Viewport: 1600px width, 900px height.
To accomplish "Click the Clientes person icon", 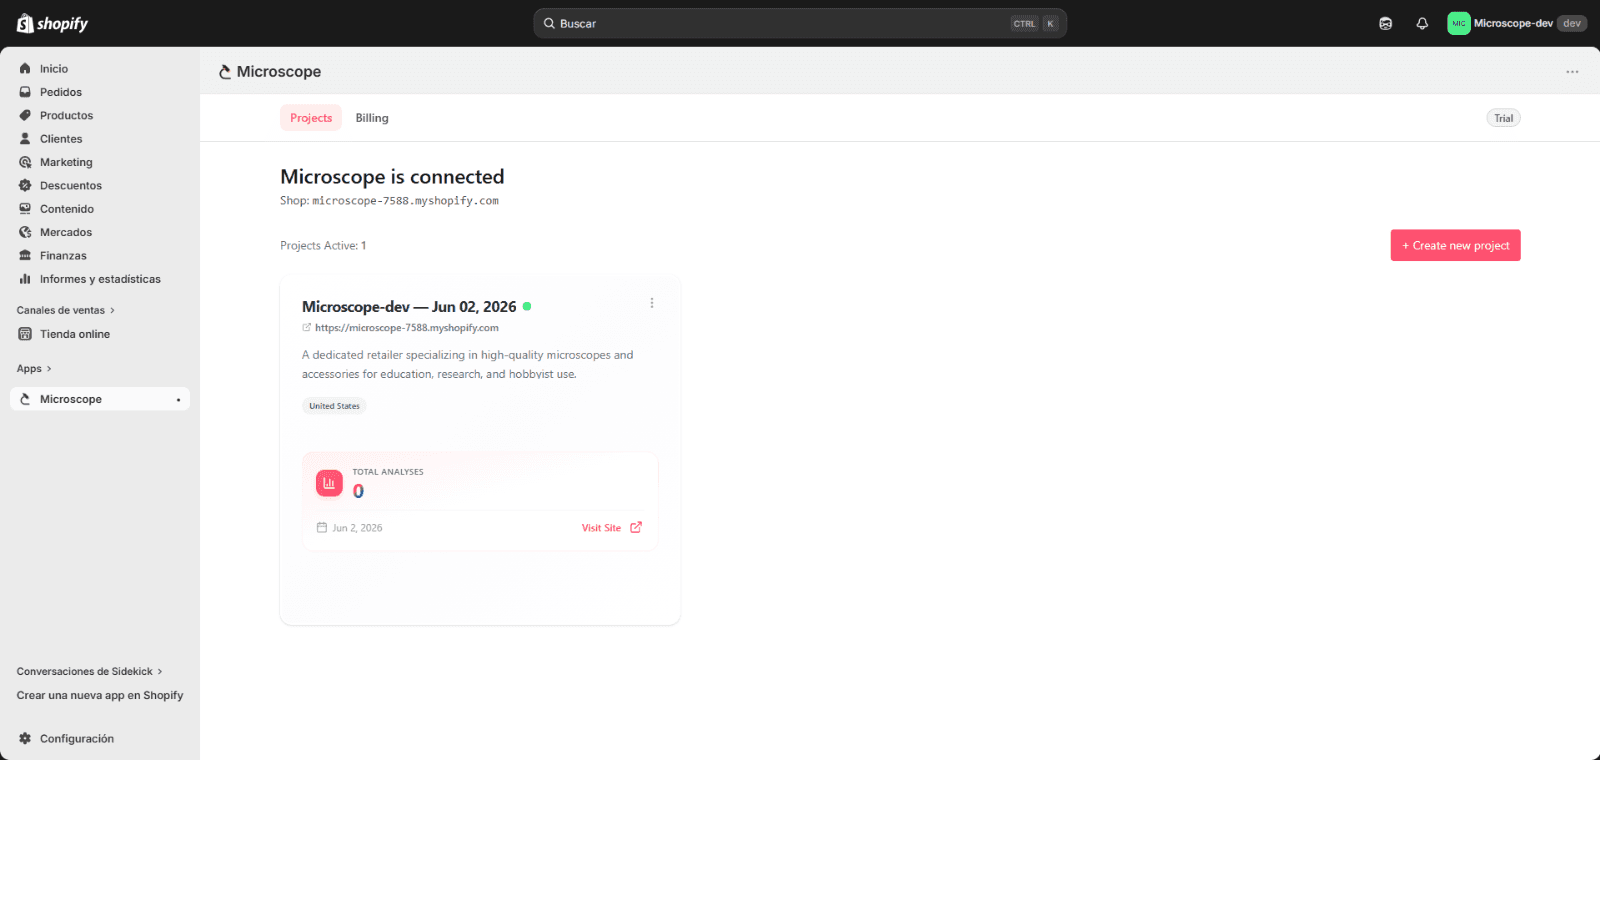I will pyautogui.click(x=25, y=139).
